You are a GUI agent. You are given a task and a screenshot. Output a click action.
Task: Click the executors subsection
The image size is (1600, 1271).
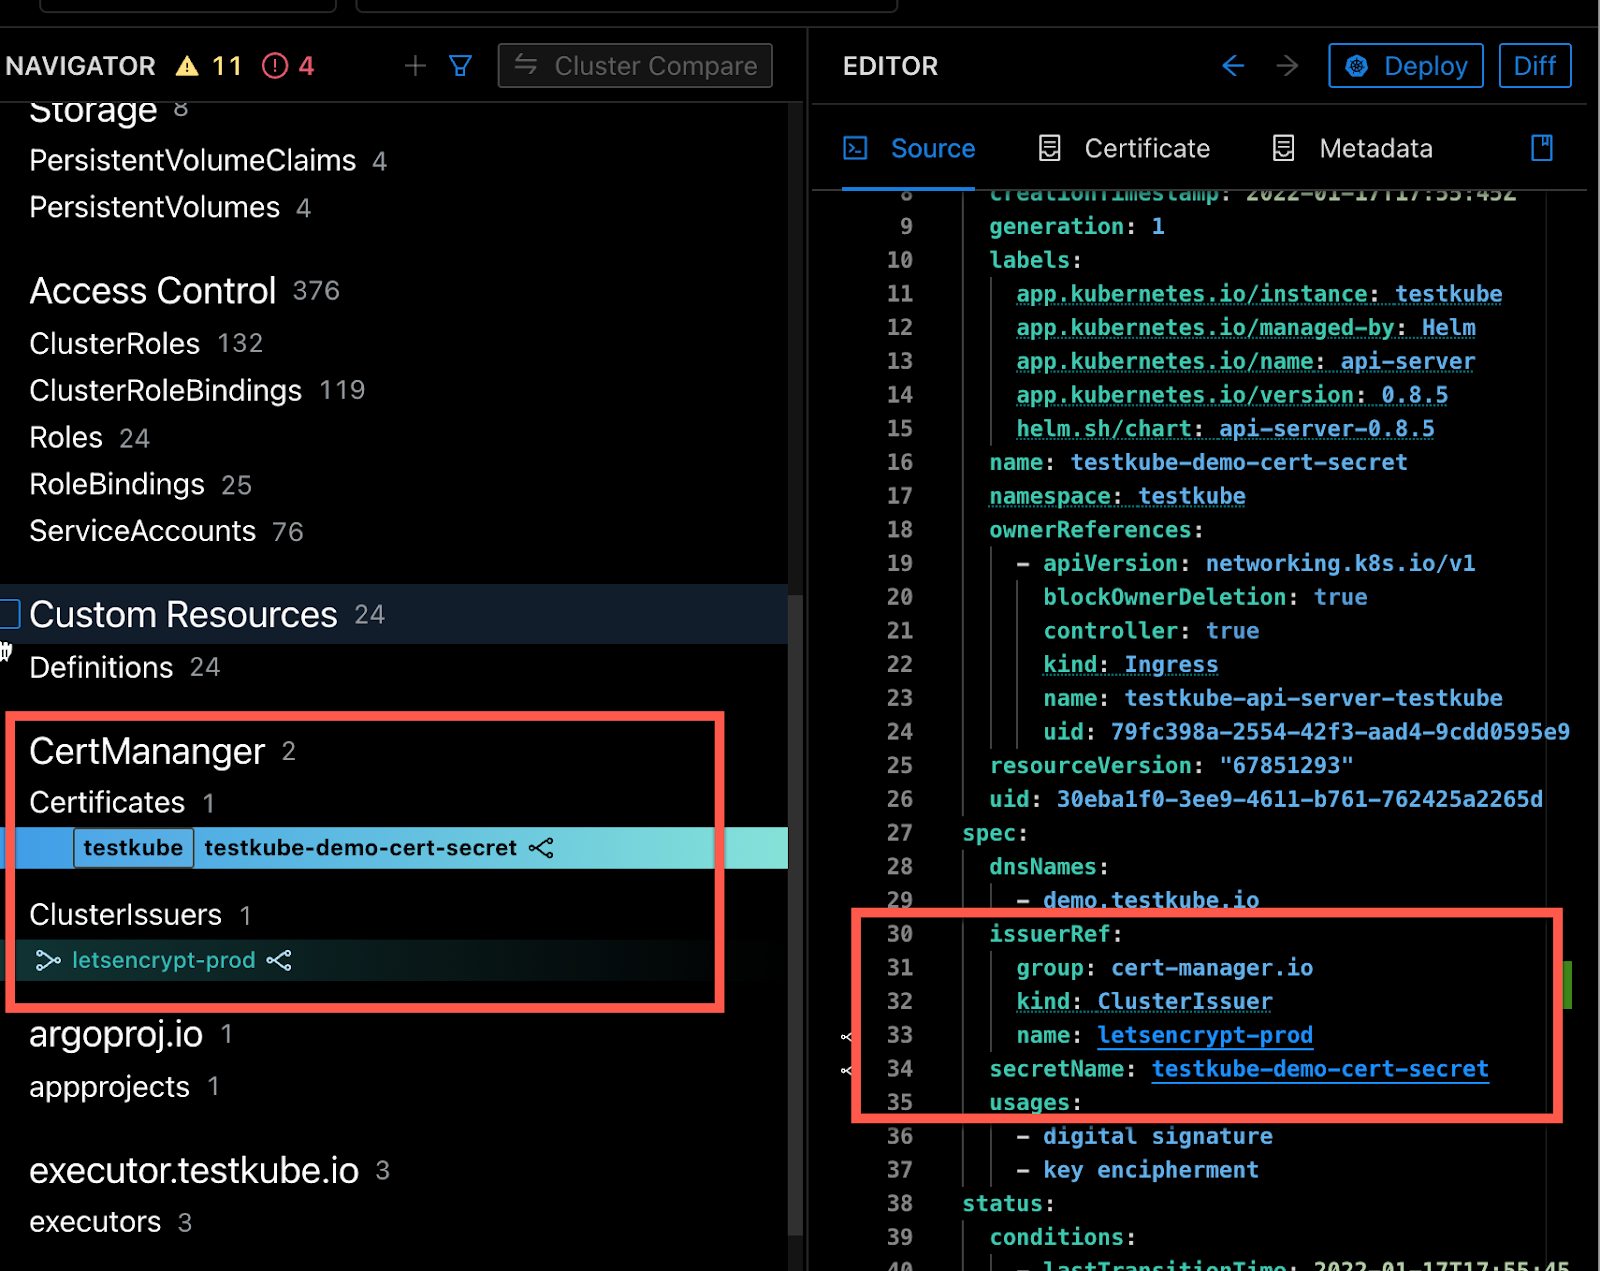95,1222
